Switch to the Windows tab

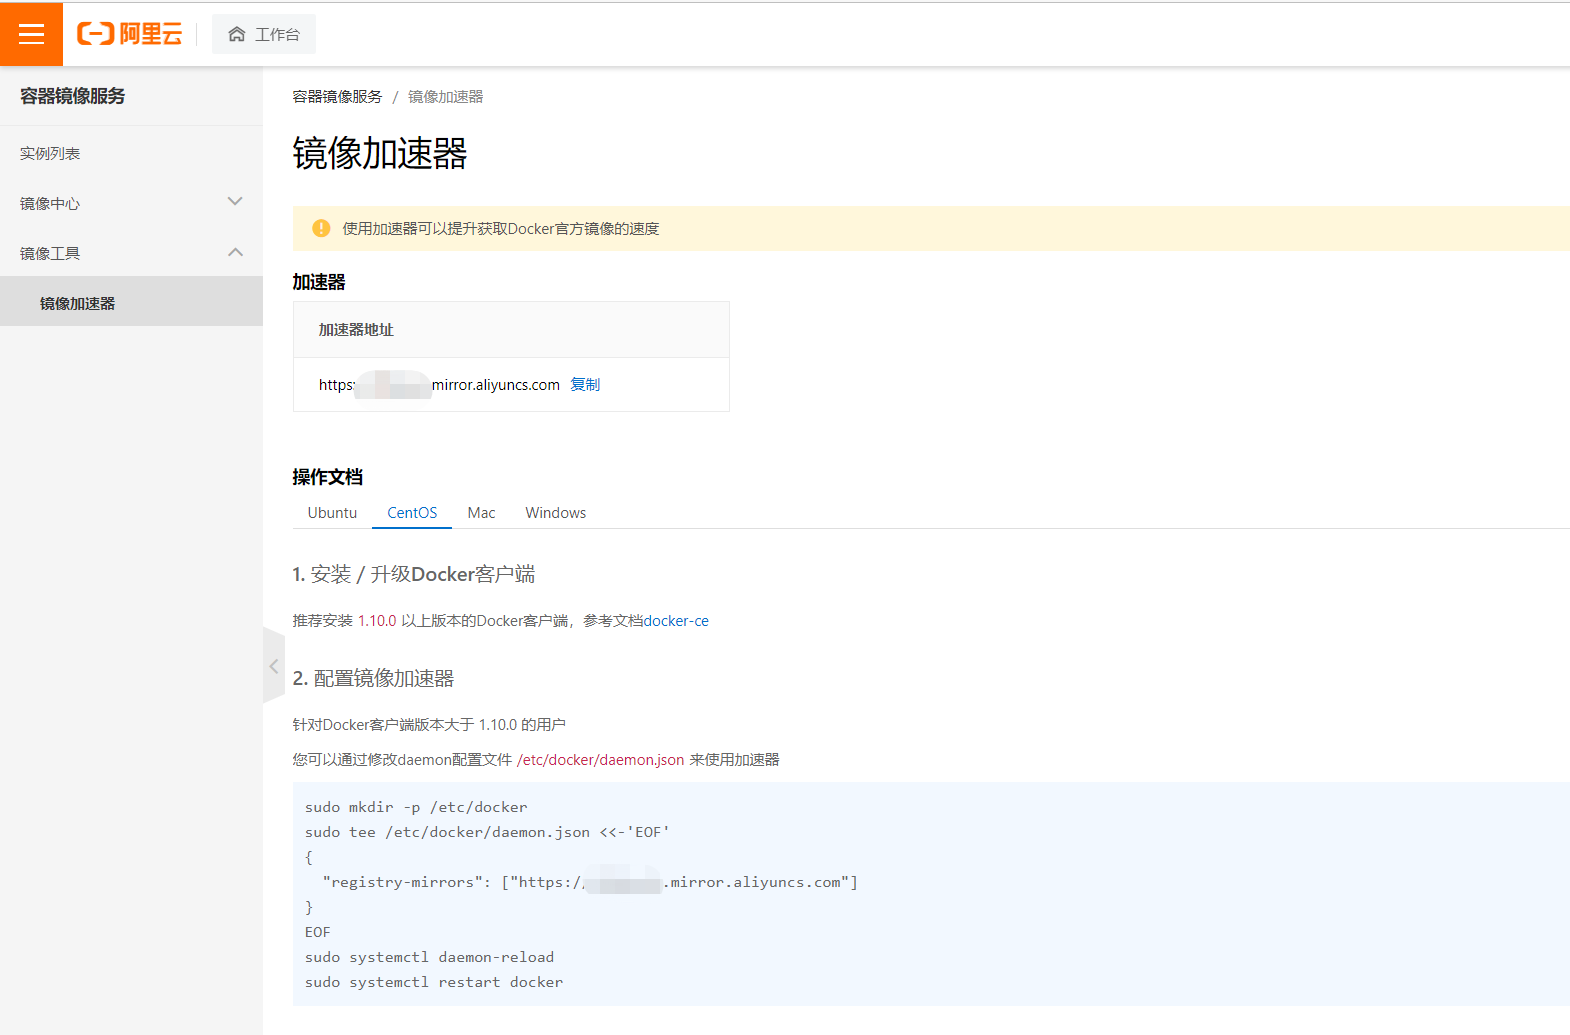pos(556,513)
